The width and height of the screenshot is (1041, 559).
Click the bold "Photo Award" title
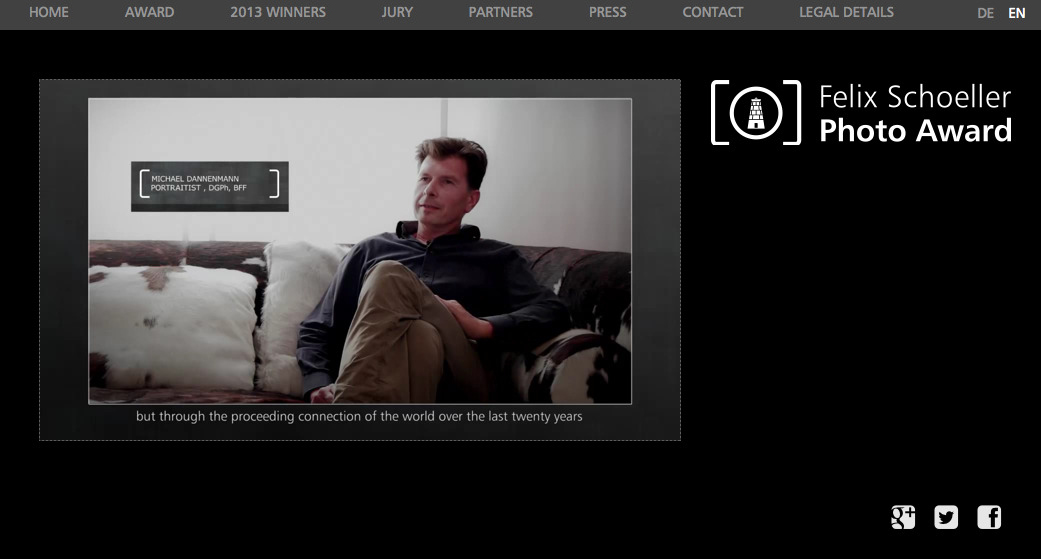click(x=914, y=131)
